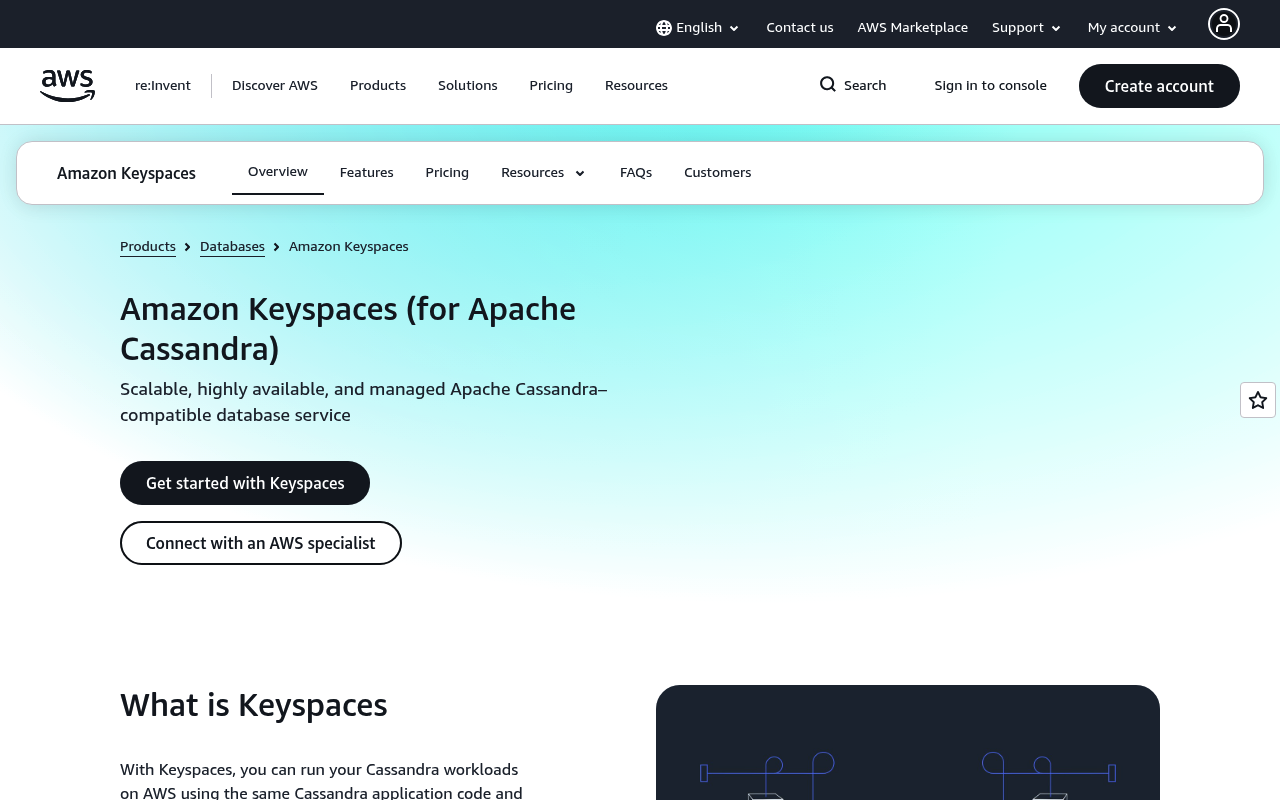
Task: Click the 'Amazon Keyspaces' breadcrumb text
Action: [x=349, y=246]
